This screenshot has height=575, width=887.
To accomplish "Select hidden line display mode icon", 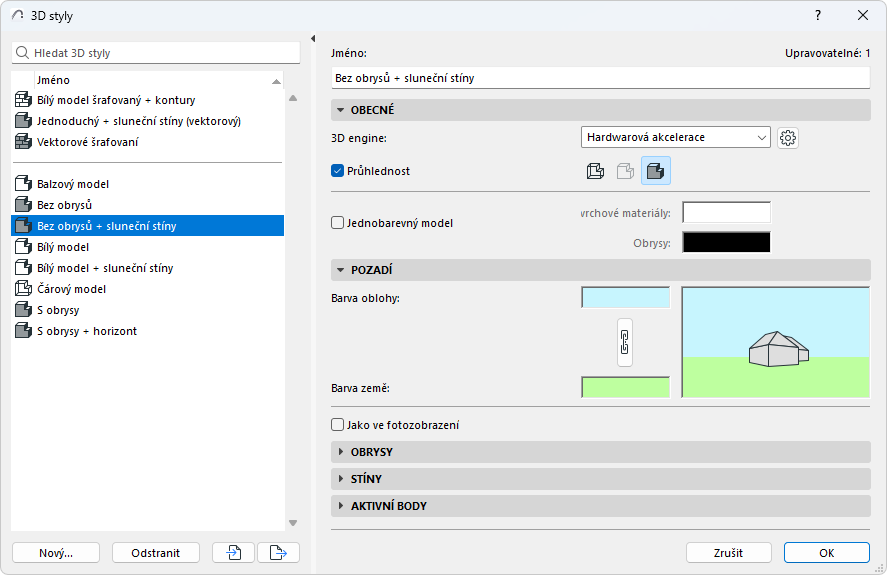I will tap(625, 171).
